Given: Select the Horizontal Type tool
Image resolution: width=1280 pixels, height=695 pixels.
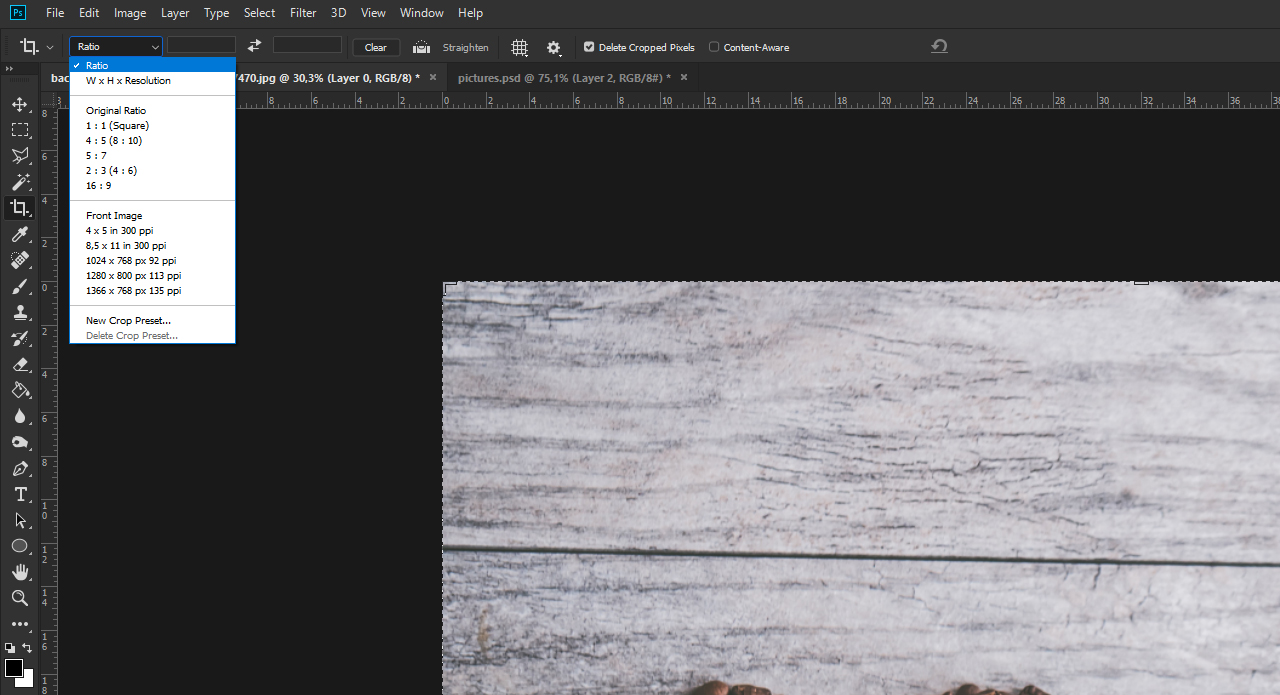Looking at the screenshot, I should tap(20, 494).
